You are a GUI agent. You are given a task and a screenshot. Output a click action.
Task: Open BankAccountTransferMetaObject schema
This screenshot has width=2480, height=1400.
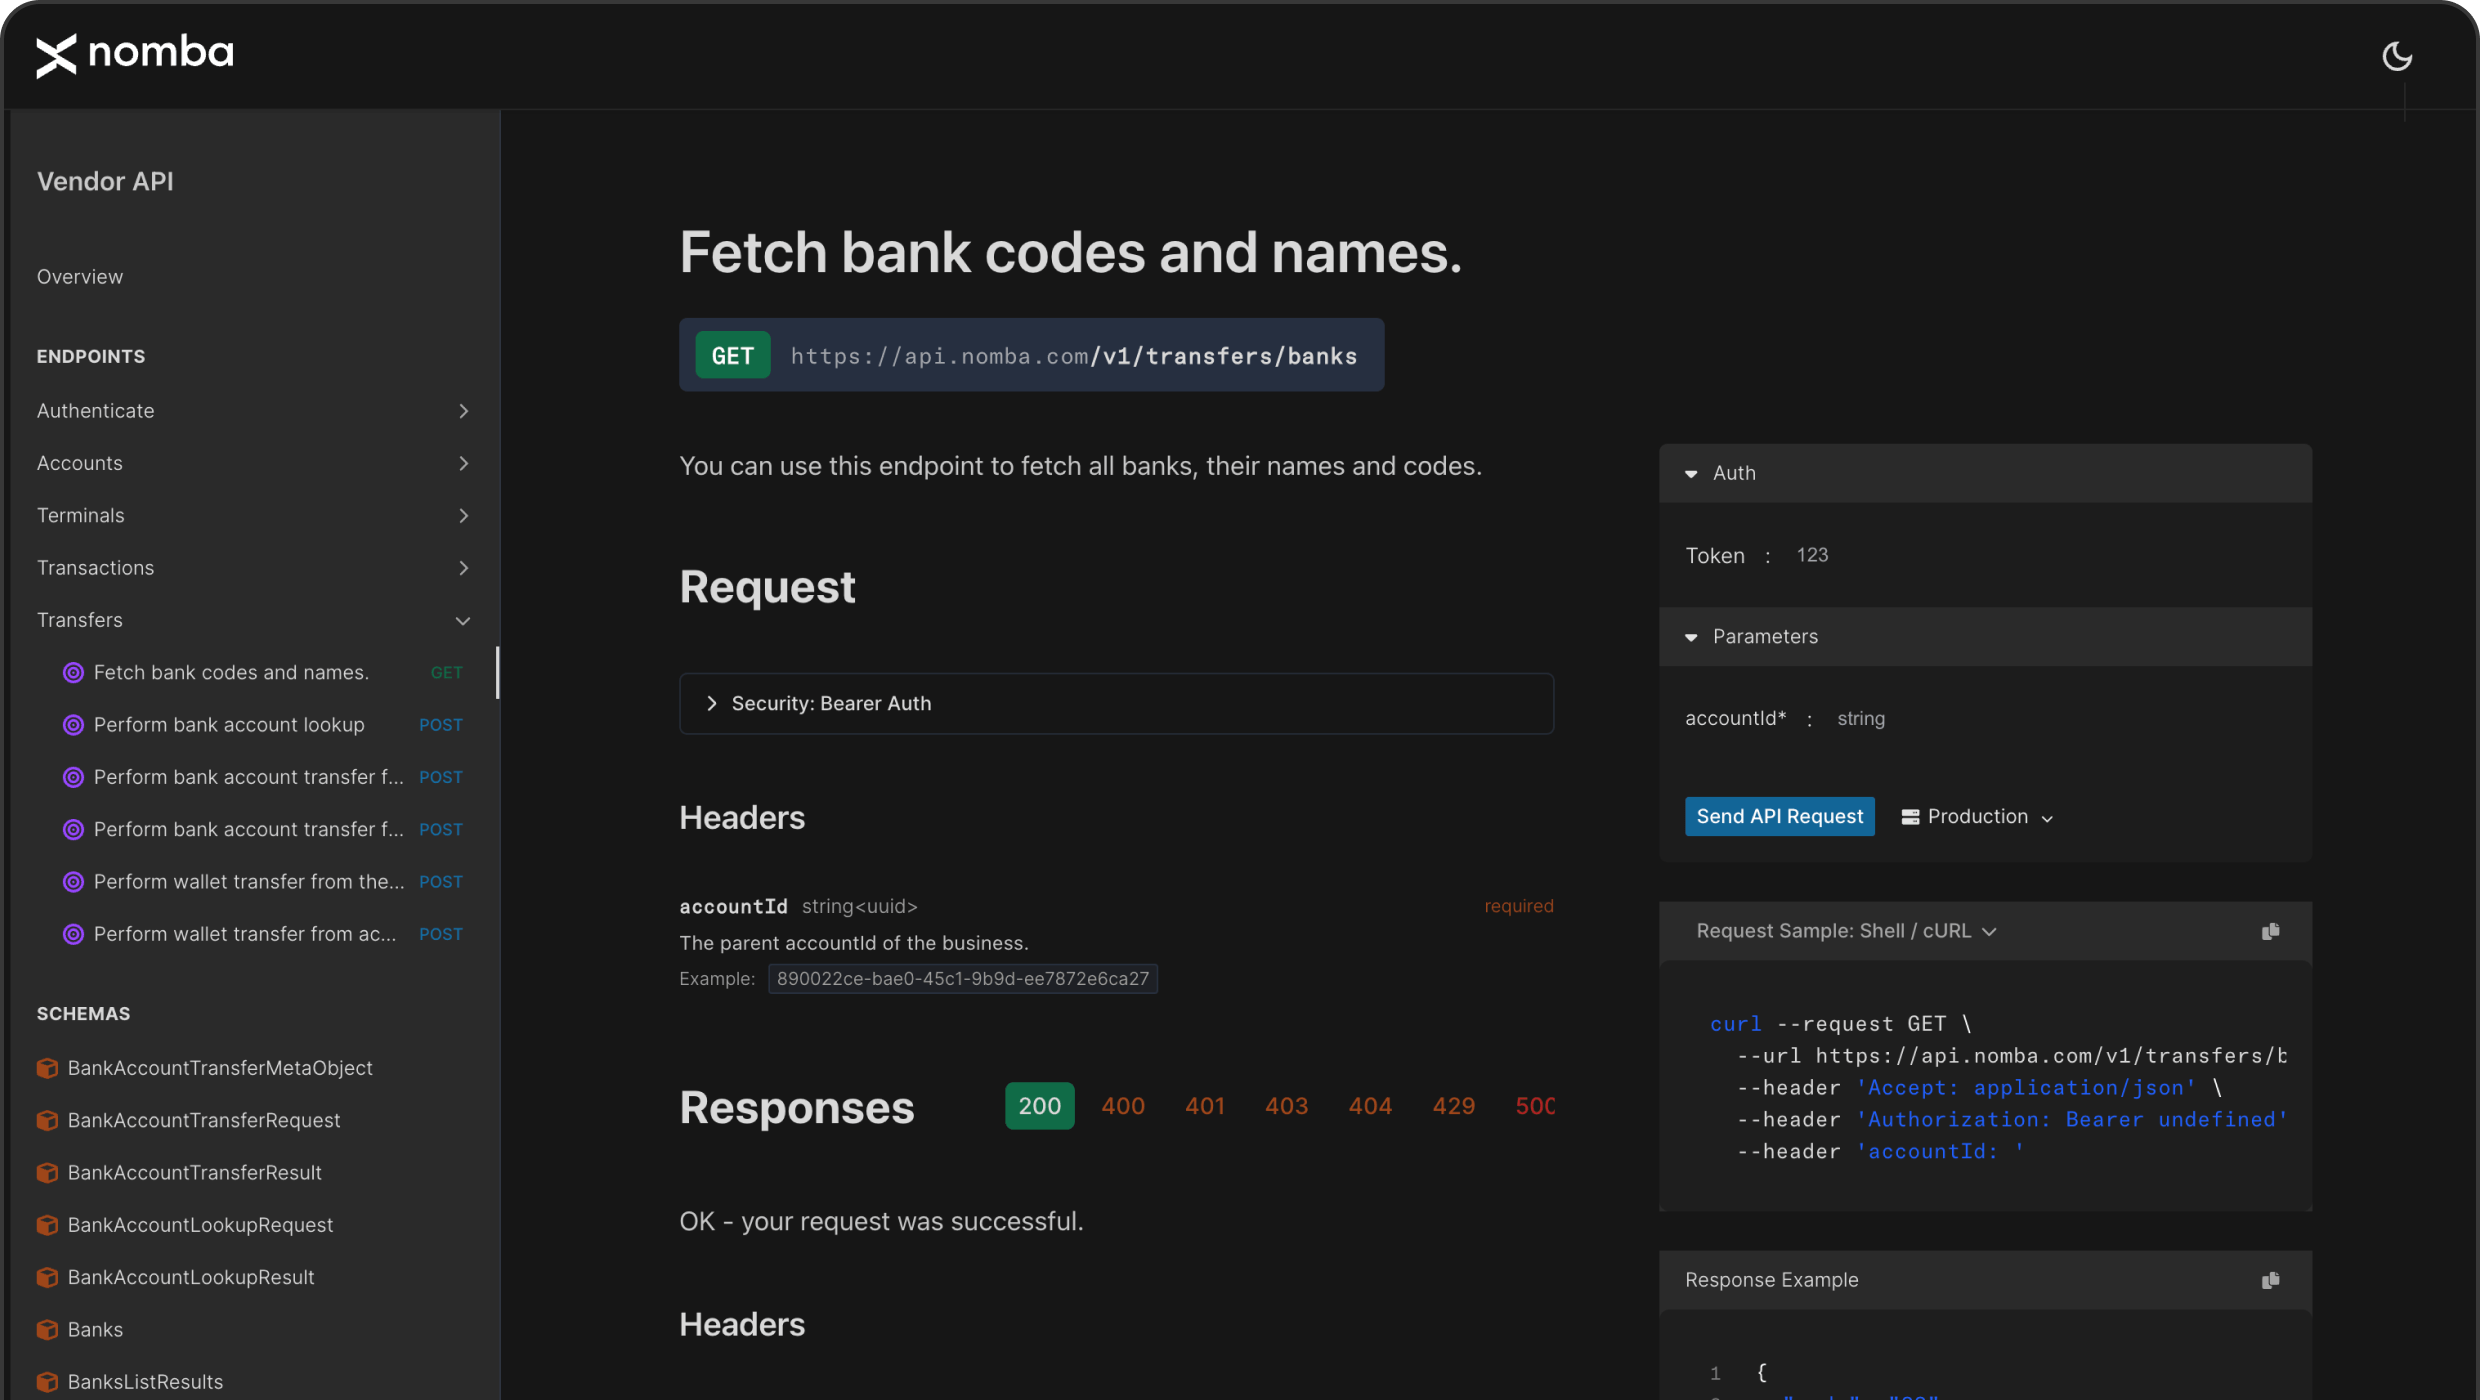tap(220, 1068)
